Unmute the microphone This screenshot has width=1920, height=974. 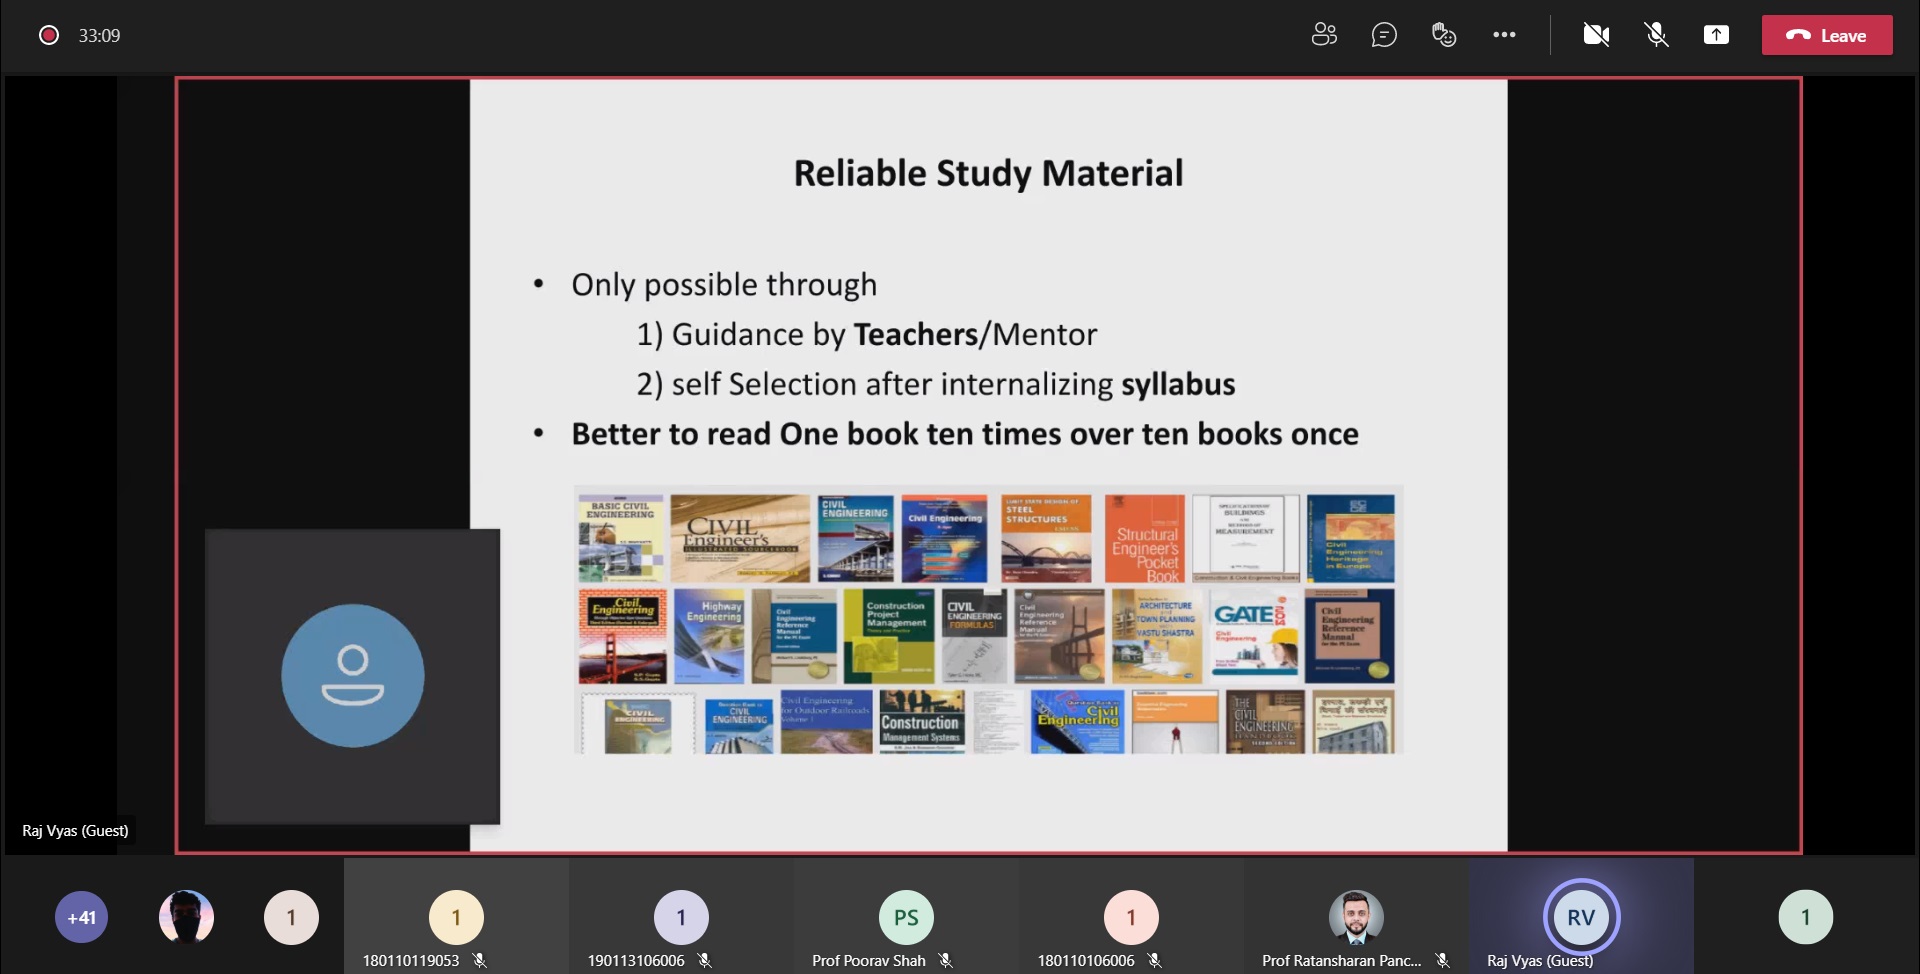(x=1656, y=35)
